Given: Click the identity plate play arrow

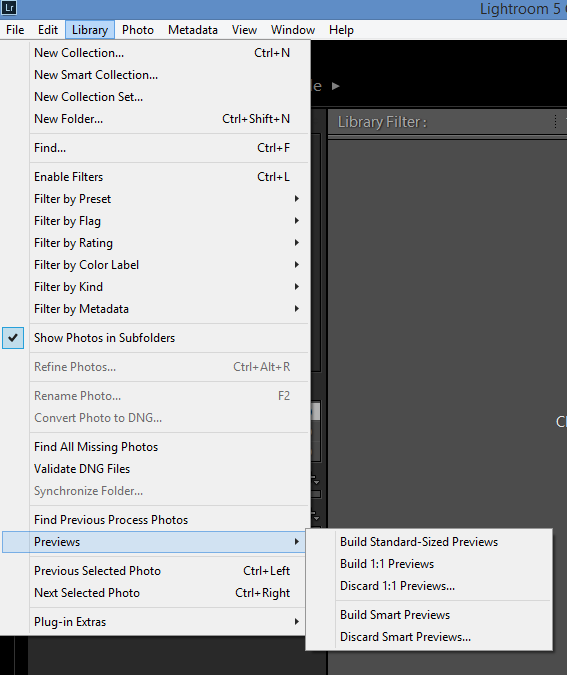Looking at the screenshot, I should click(x=336, y=86).
